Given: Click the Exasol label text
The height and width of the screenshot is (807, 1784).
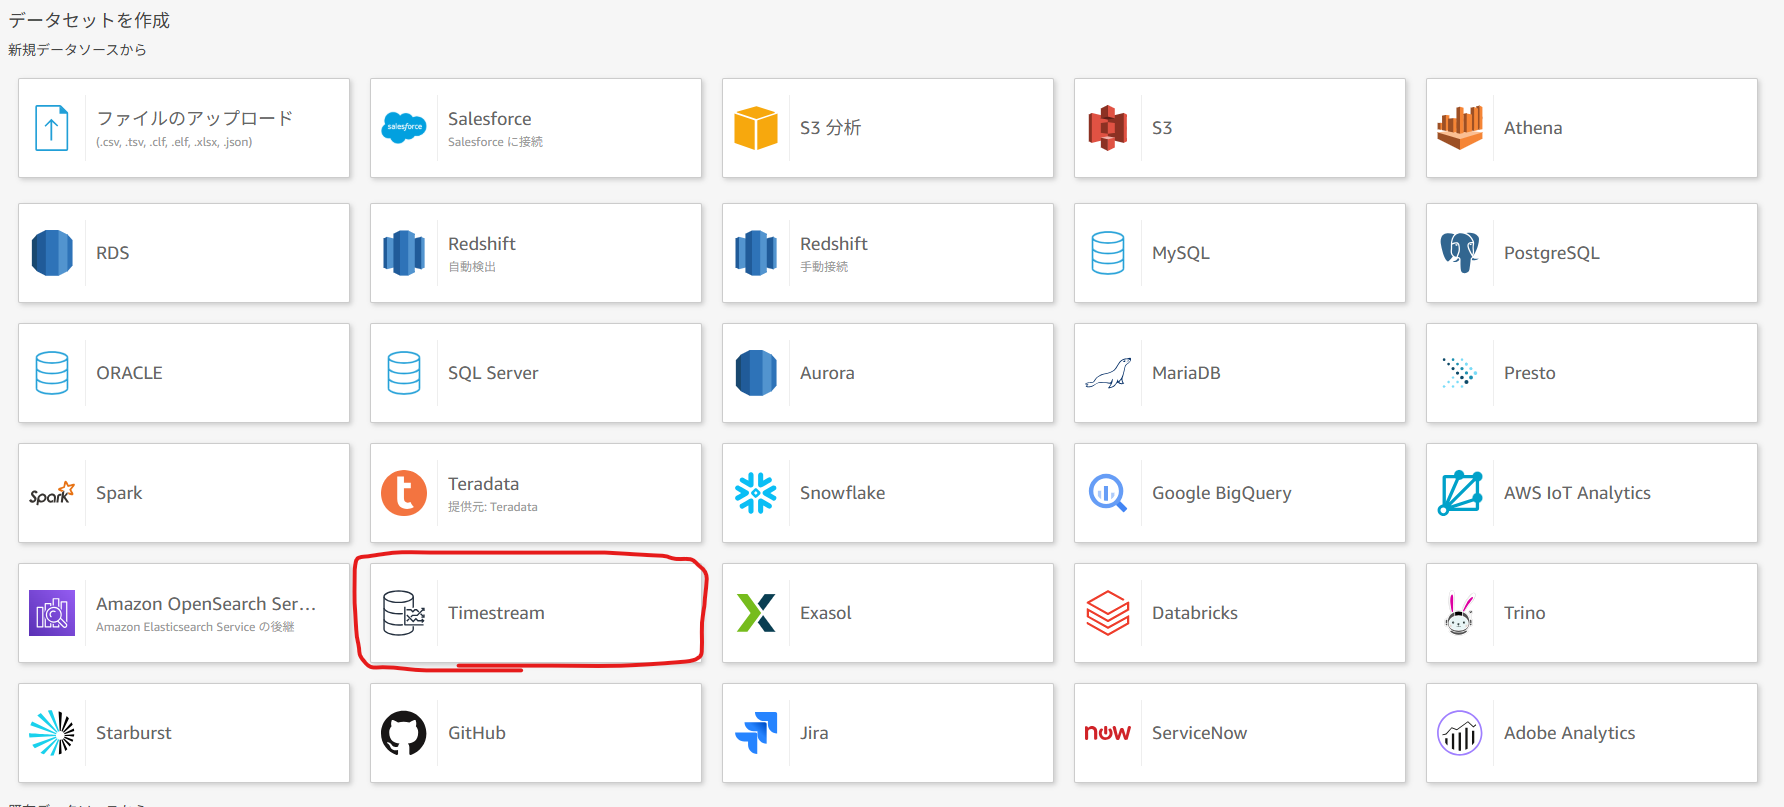Looking at the screenshot, I should tap(826, 613).
